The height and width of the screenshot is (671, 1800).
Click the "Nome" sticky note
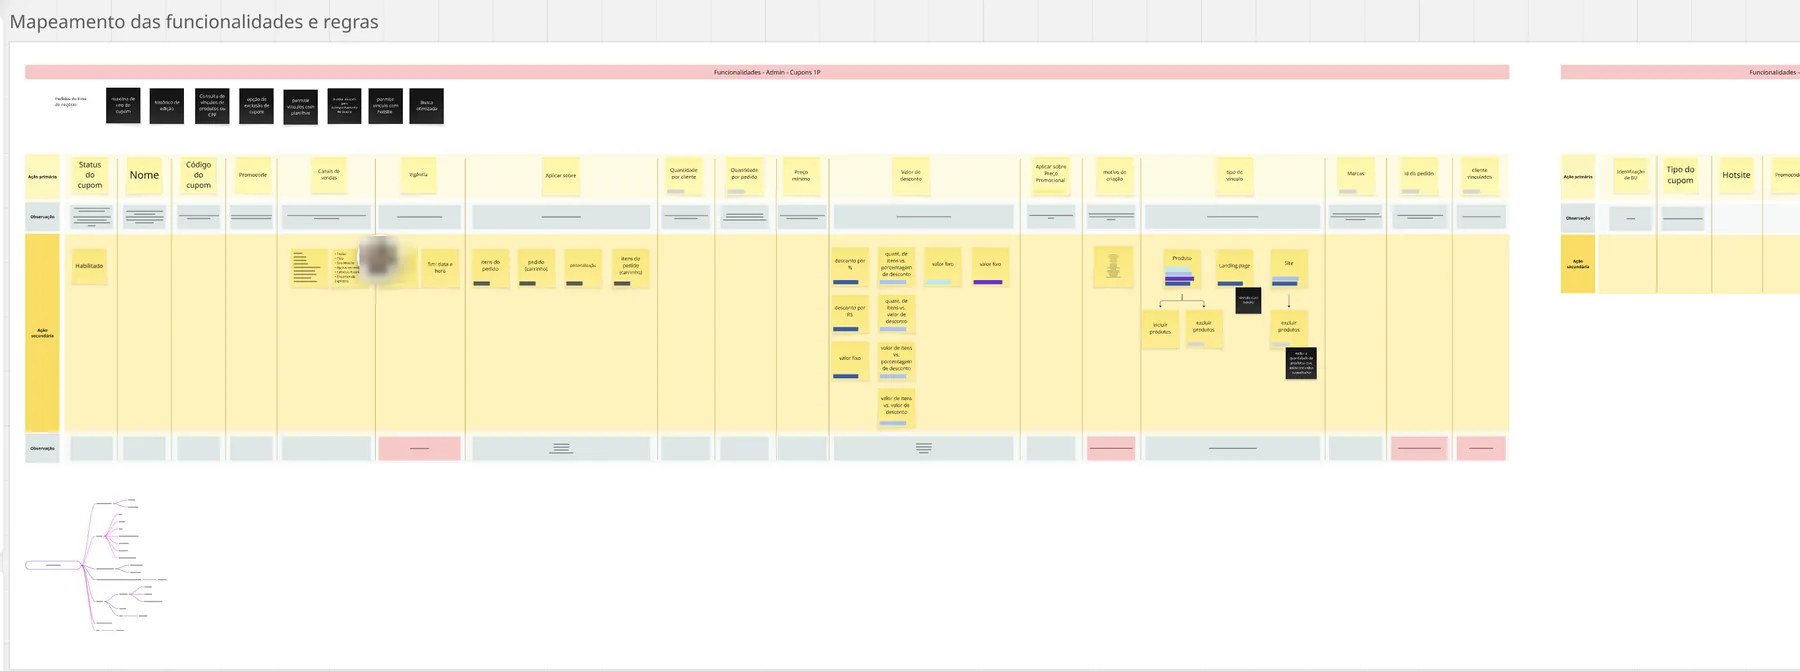tap(144, 175)
